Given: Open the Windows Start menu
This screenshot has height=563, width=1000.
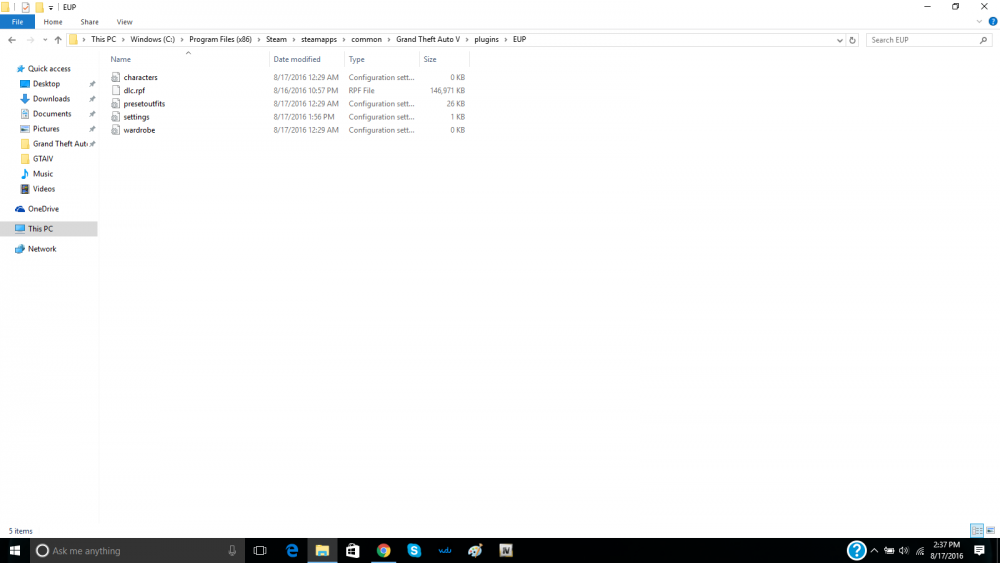Looking at the screenshot, I should [15, 550].
